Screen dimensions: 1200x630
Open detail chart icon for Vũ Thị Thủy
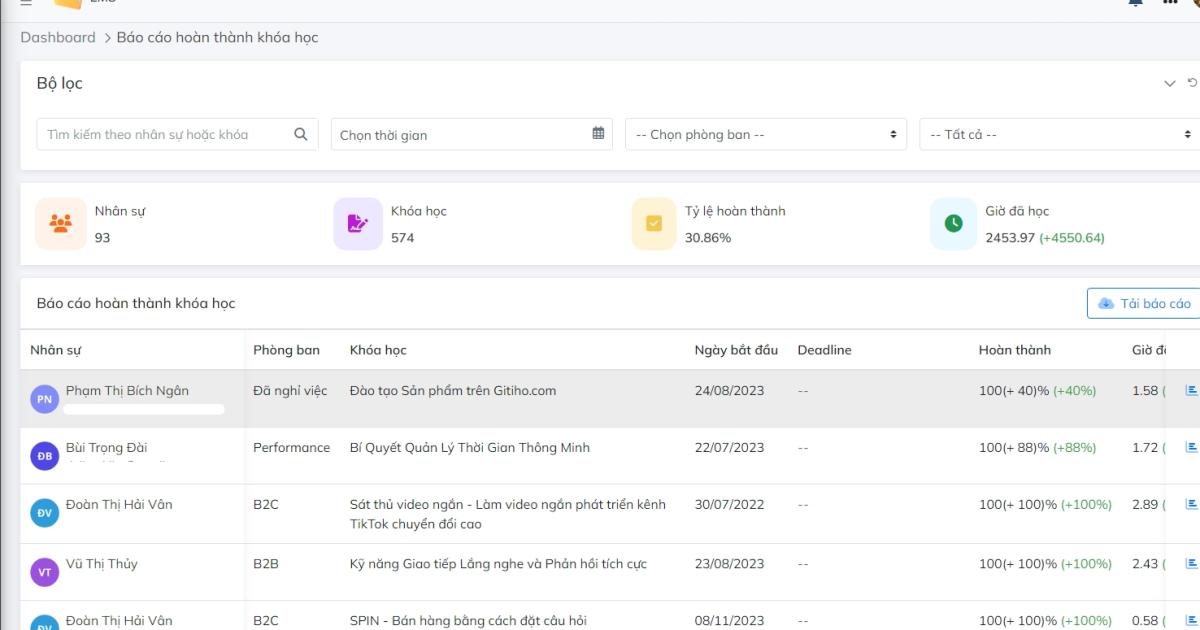(x=1190, y=563)
